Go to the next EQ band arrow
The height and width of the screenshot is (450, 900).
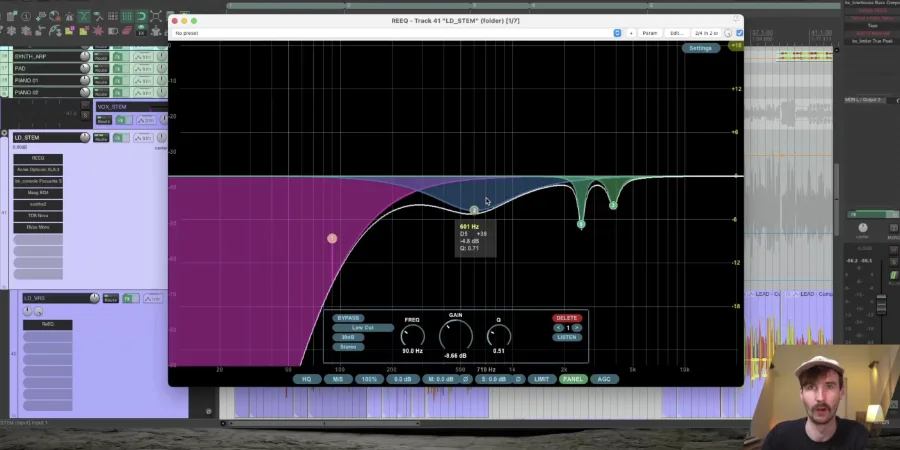pos(576,328)
